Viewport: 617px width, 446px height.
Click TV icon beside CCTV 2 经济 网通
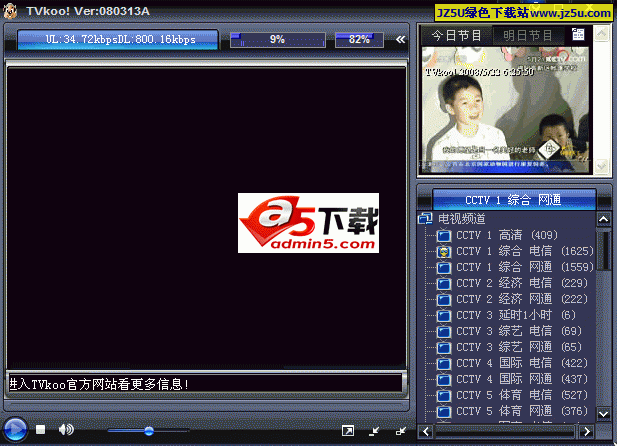tap(444, 300)
